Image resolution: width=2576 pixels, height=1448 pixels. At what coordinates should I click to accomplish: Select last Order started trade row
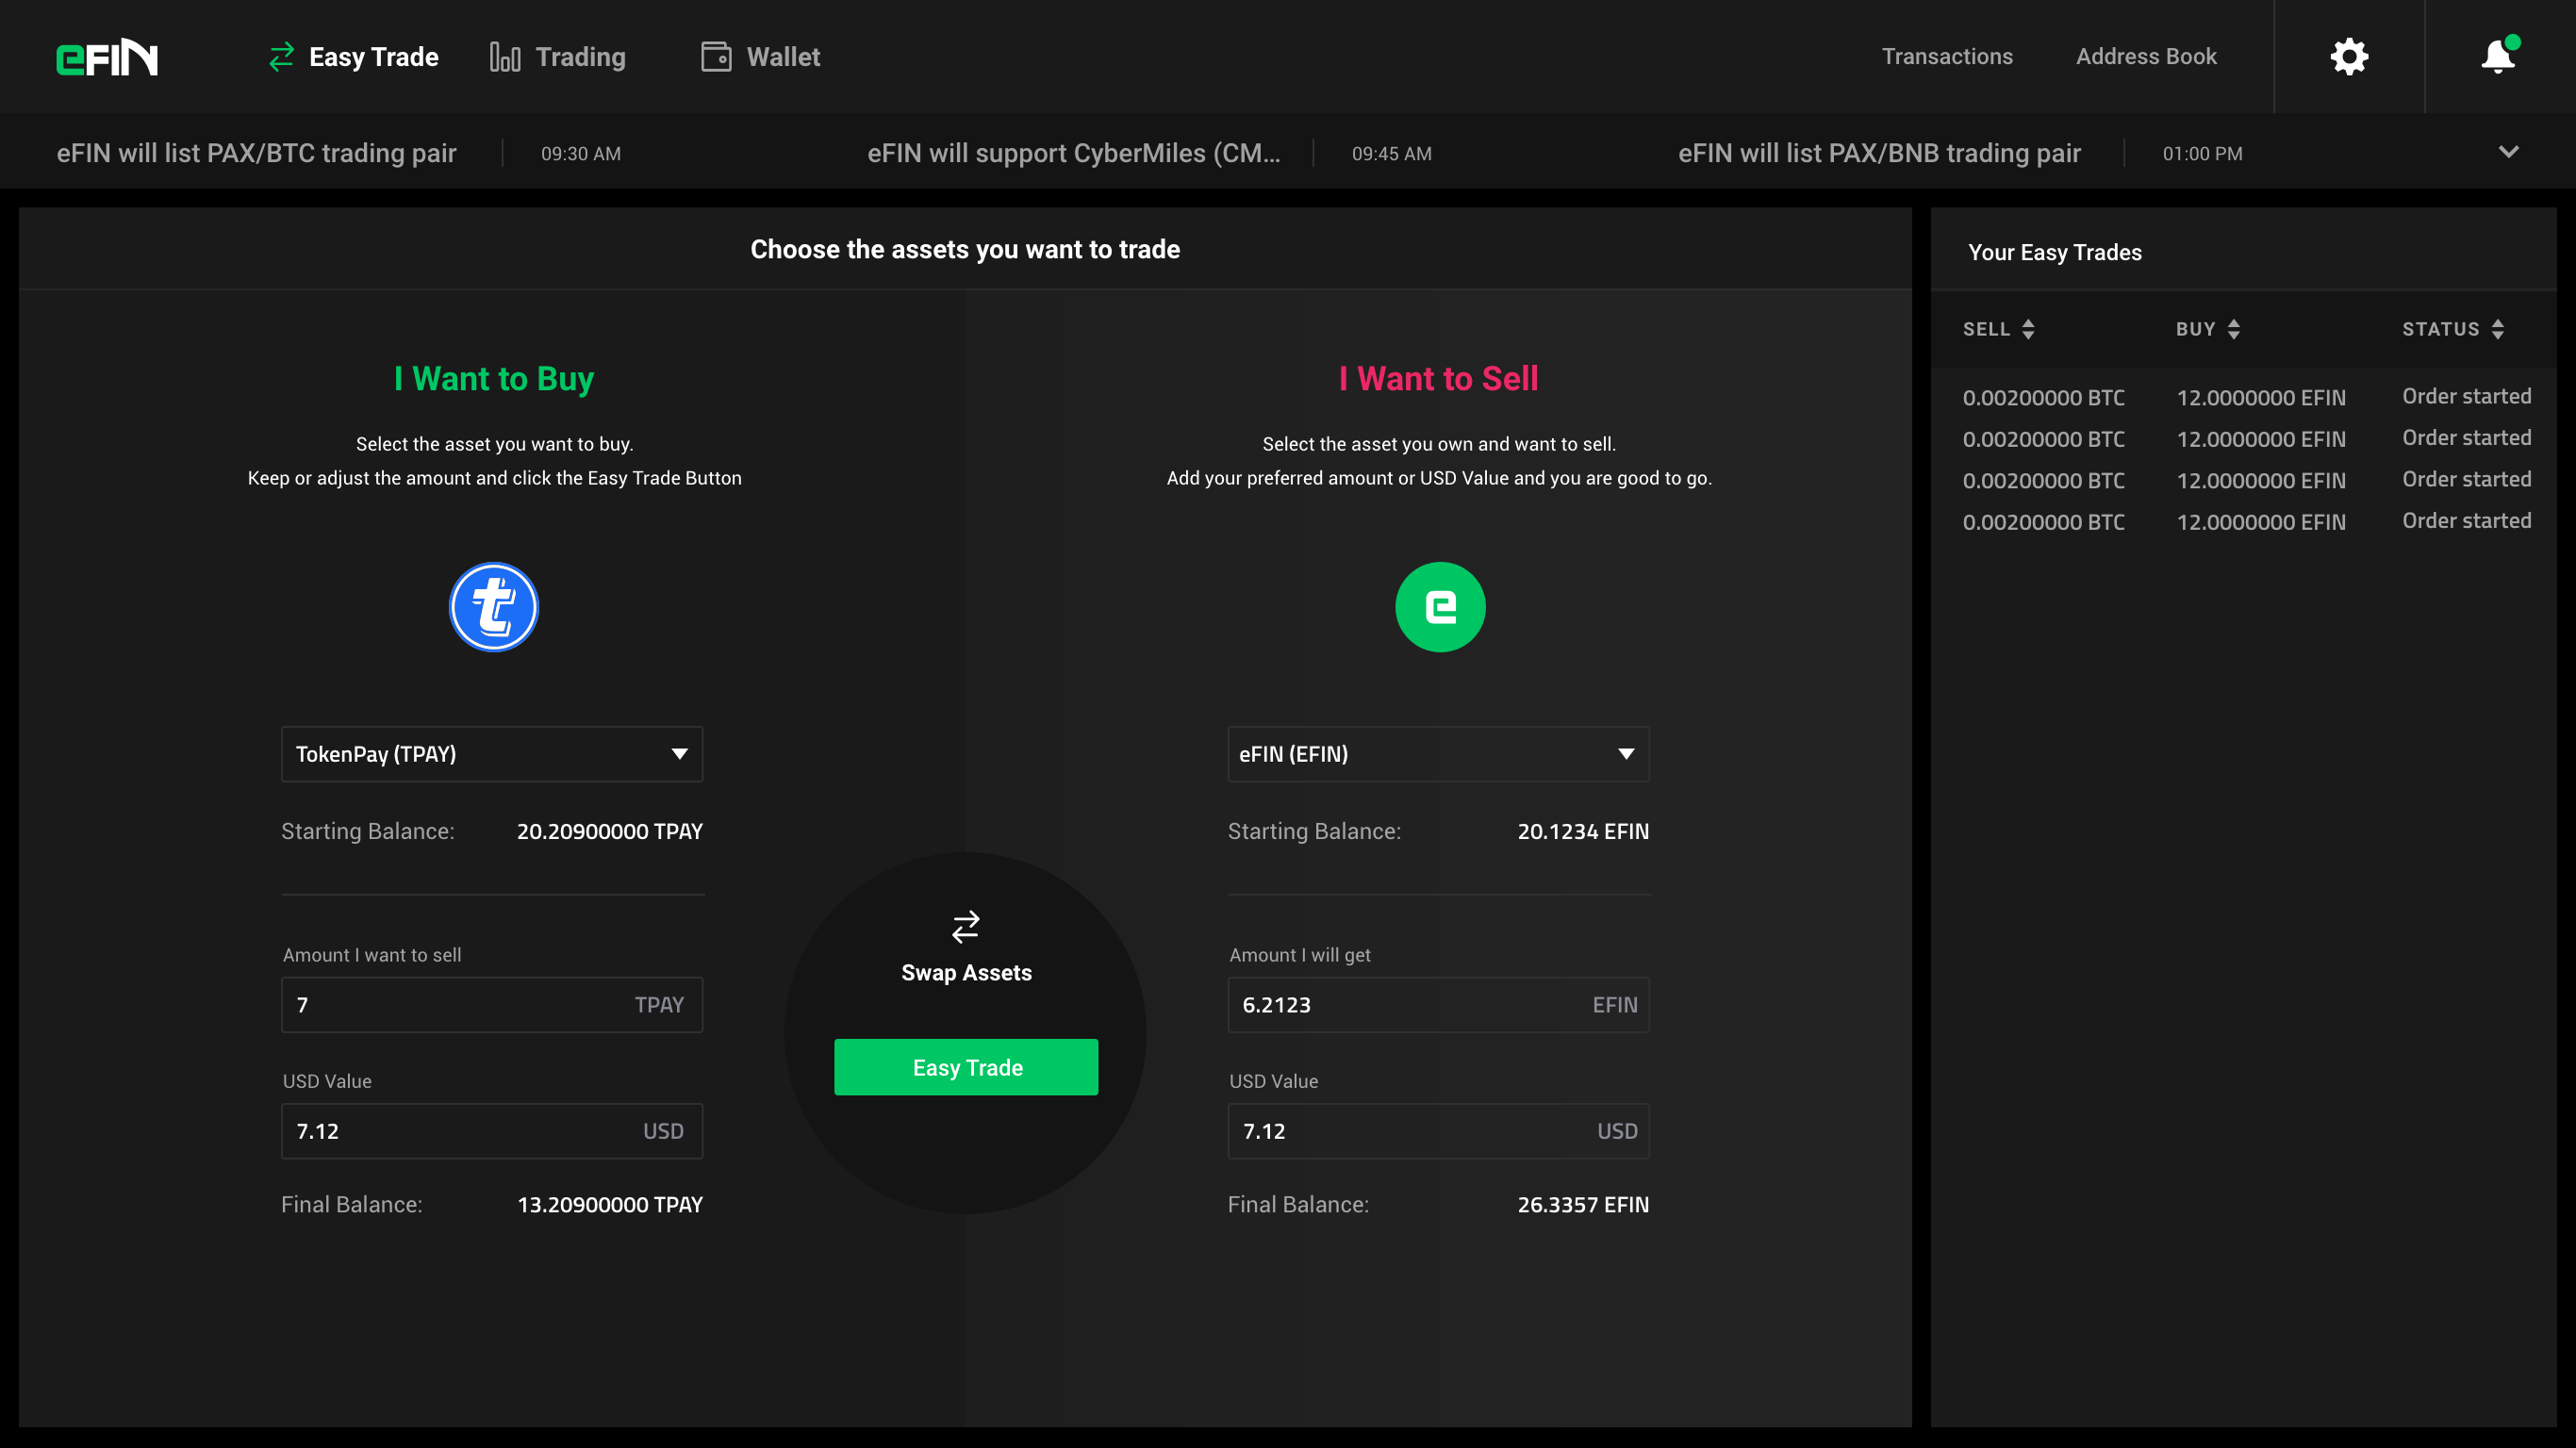[2247, 521]
